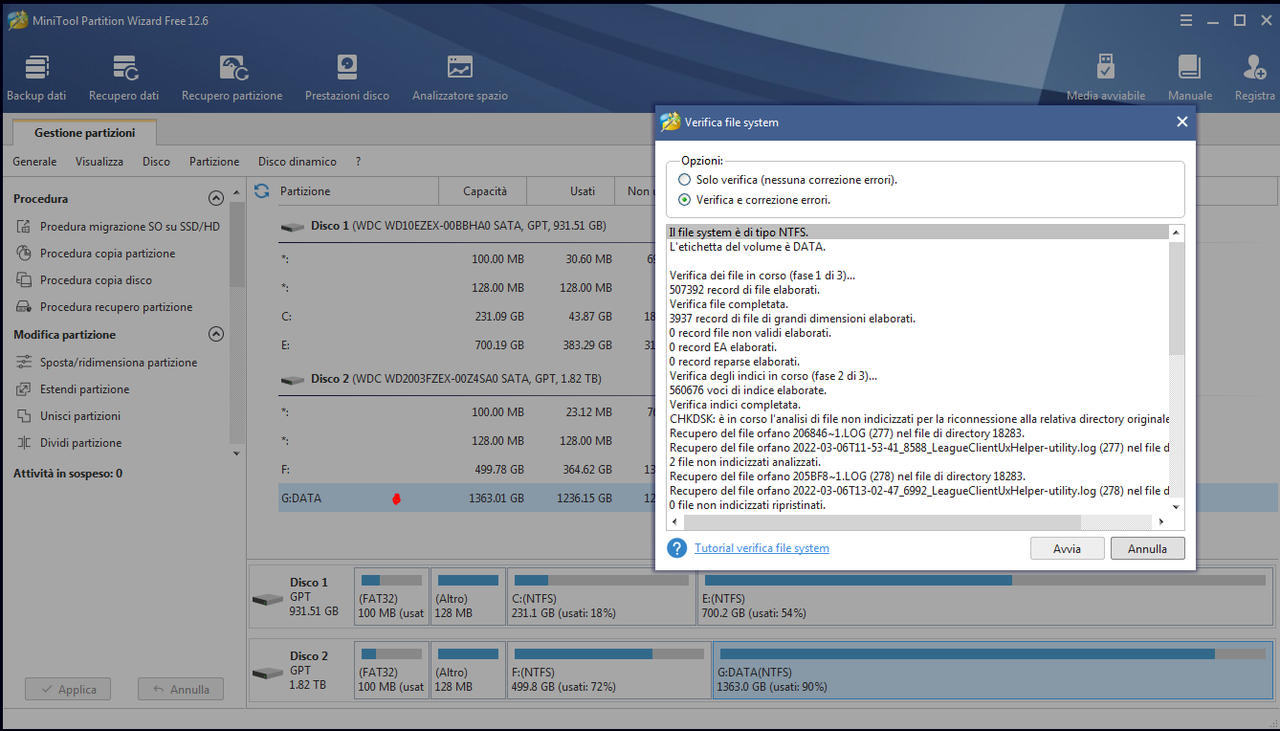The image size is (1280, 731).
Task: Collapse the Procedura section
Action: pyautogui.click(x=215, y=199)
